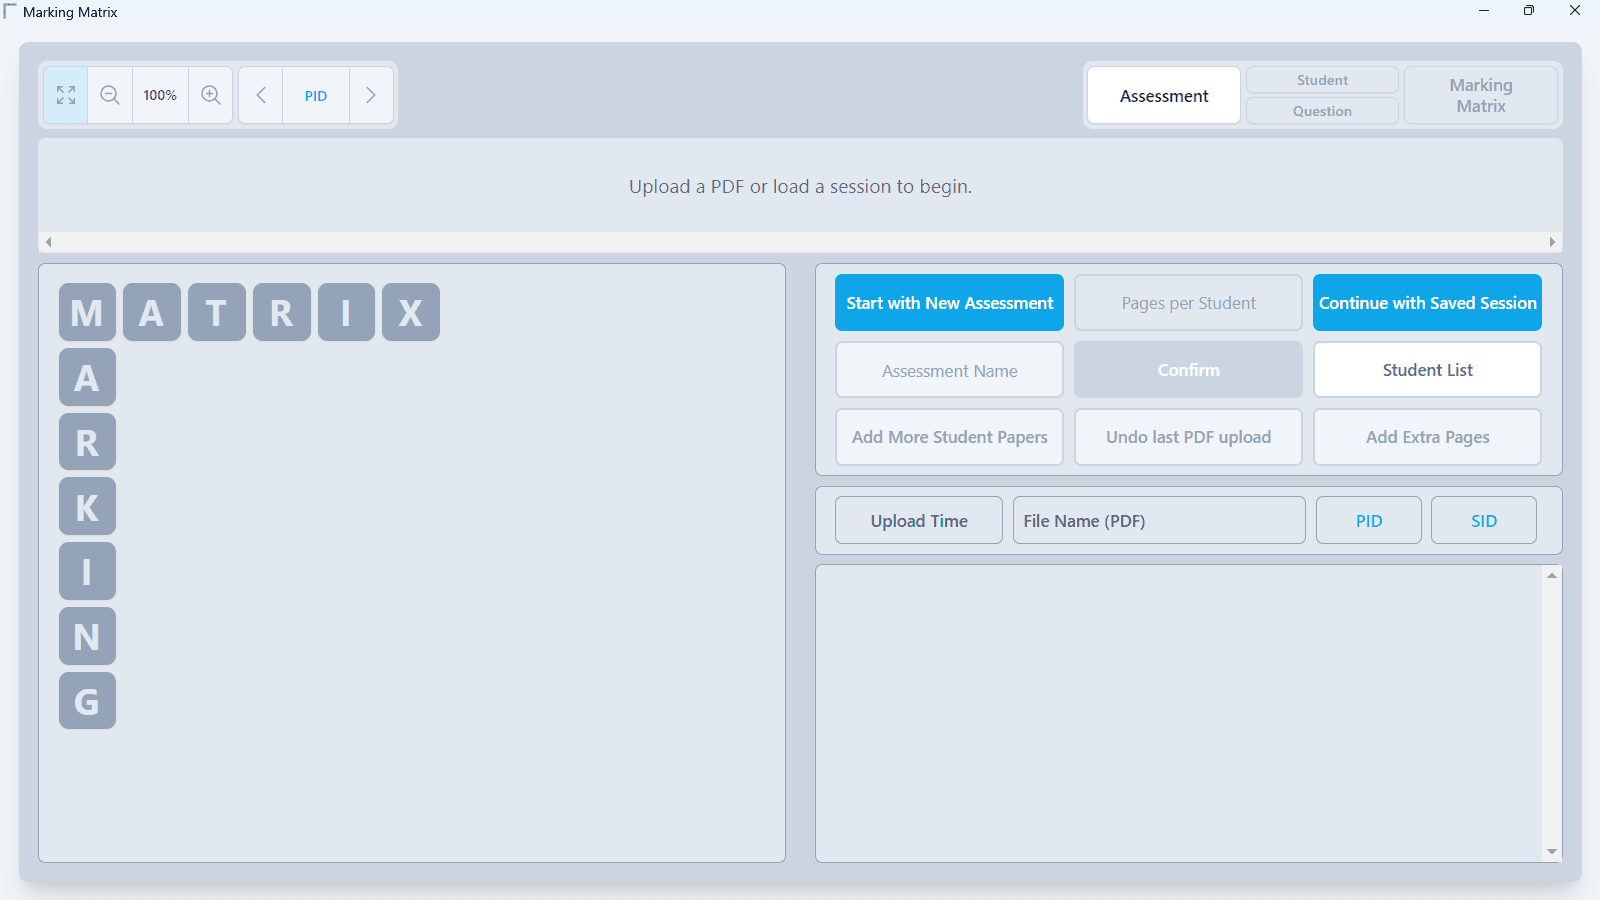The width and height of the screenshot is (1600, 900).
Task: Sort by the SID column header
Action: pyautogui.click(x=1483, y=521)
